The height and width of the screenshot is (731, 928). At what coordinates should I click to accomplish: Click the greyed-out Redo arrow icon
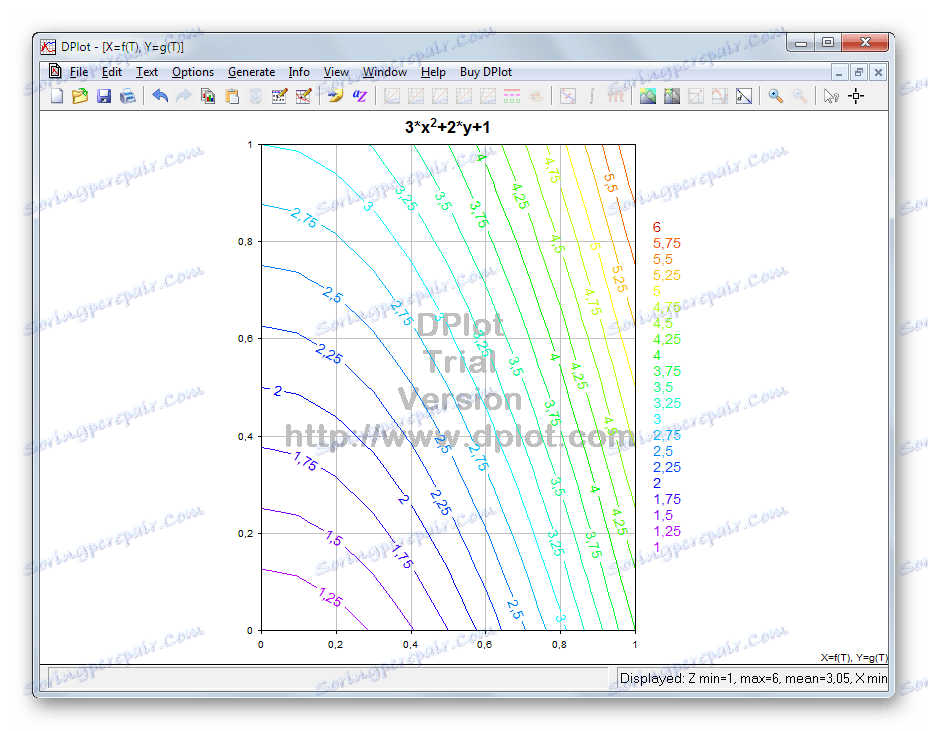click(x=183, y=96)
